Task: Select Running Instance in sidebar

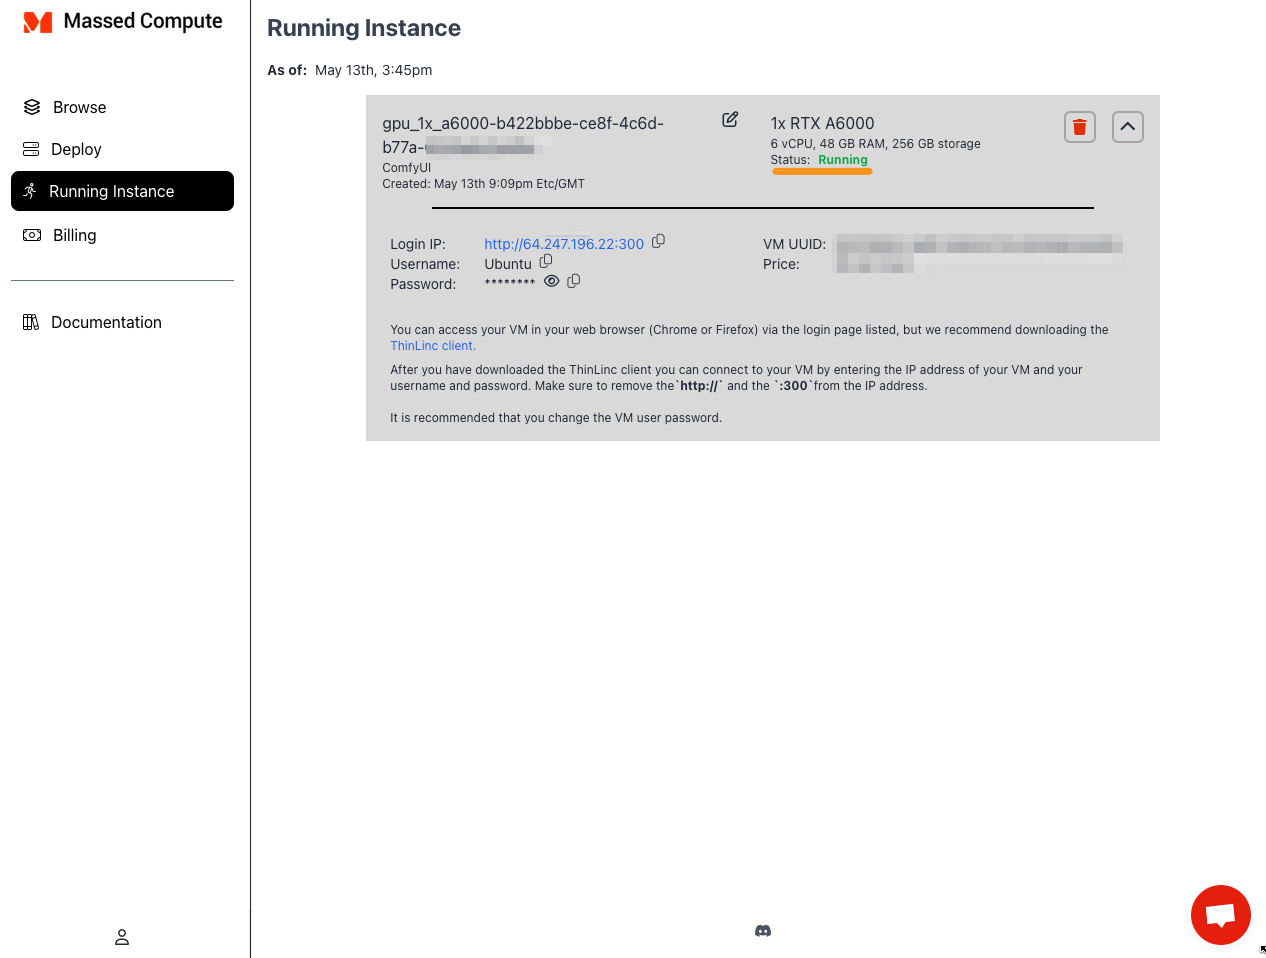Action: tap(122, 191)
